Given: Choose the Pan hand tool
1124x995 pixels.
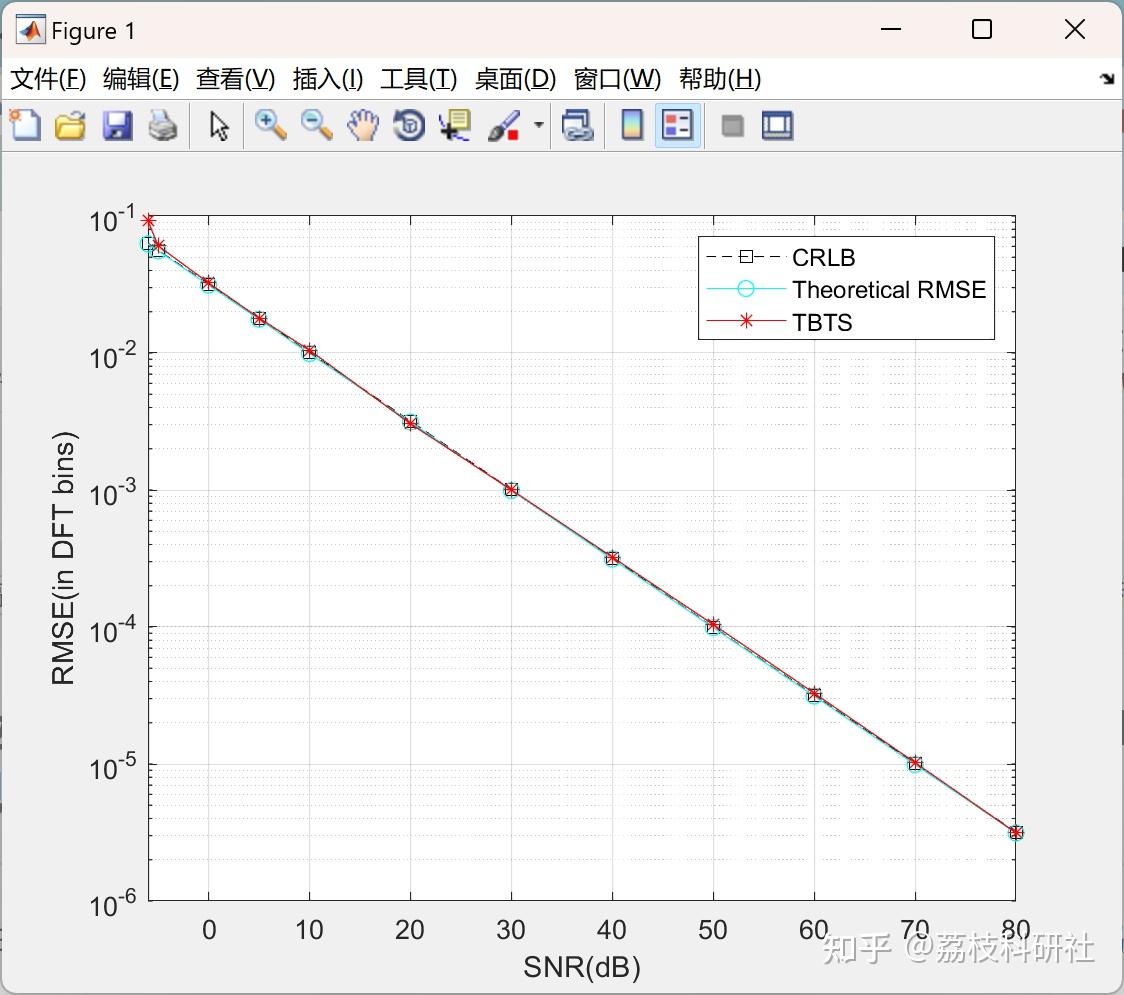Looking at the screenshot, I should pos(363,125).
